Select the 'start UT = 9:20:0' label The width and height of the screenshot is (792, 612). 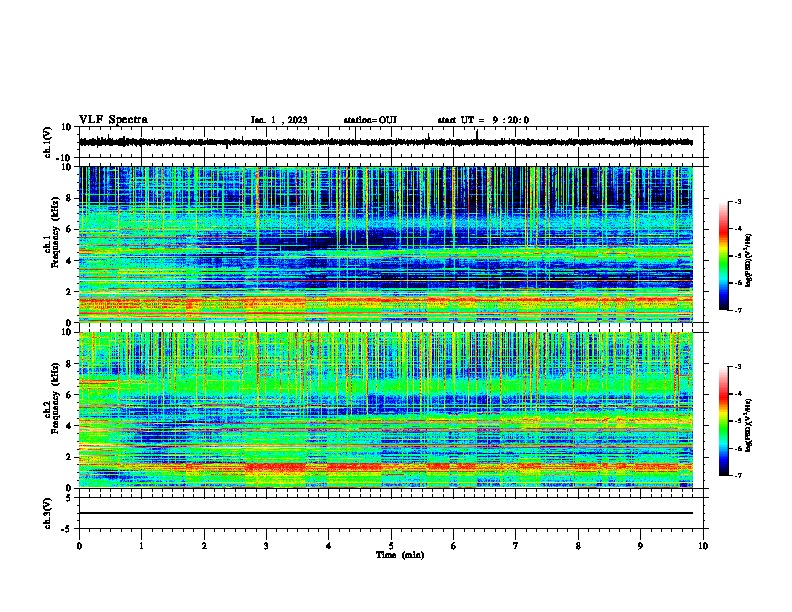483,120
